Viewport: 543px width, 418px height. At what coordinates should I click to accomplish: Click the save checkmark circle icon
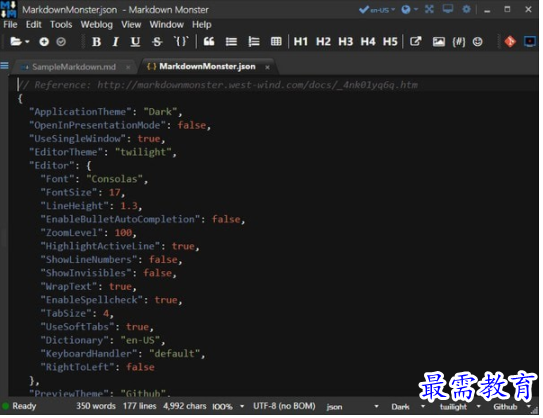61,42
